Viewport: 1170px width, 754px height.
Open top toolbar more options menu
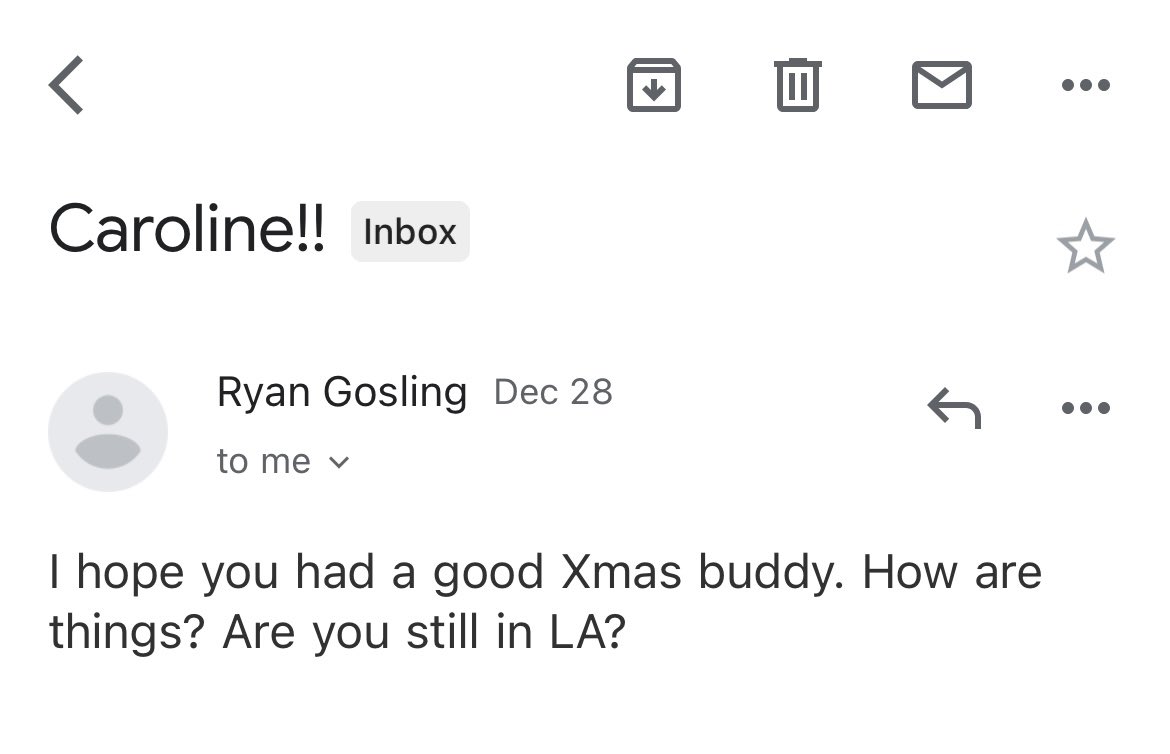(1085, 85)
